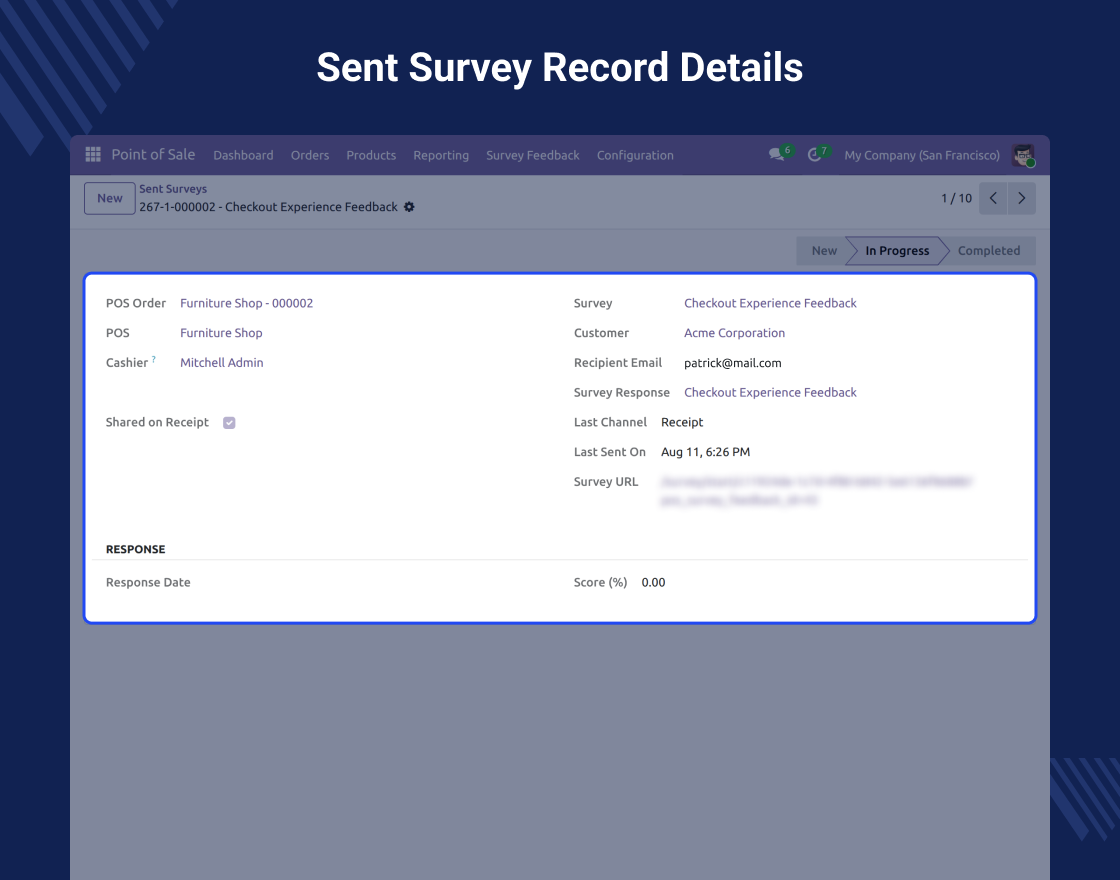The height and width of the screenshot is (880, 1120).
Task: Click the recipient email patrick@mail.com
Action: [x=733, y=363]
